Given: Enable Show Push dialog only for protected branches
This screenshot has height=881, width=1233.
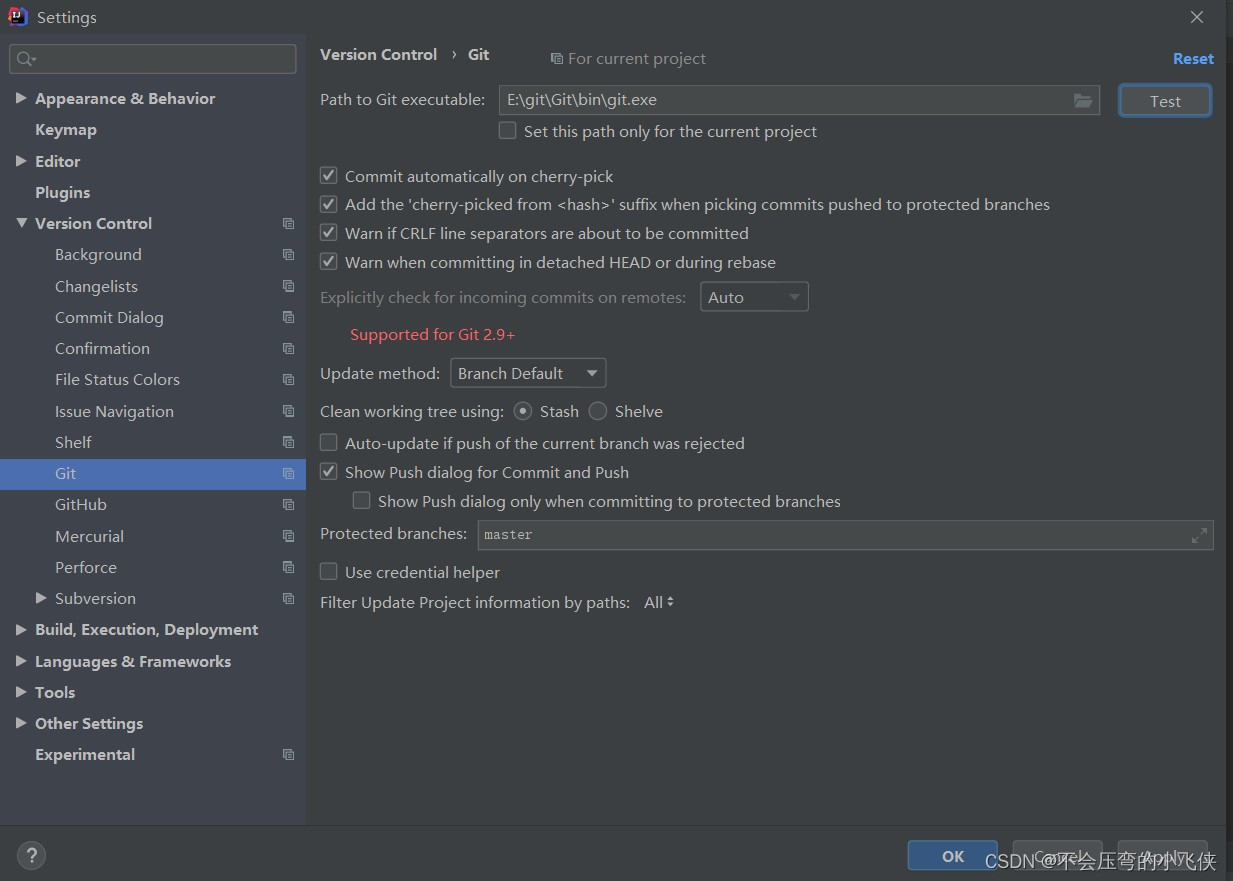Looking at the screenshot, I should [361, 501].
